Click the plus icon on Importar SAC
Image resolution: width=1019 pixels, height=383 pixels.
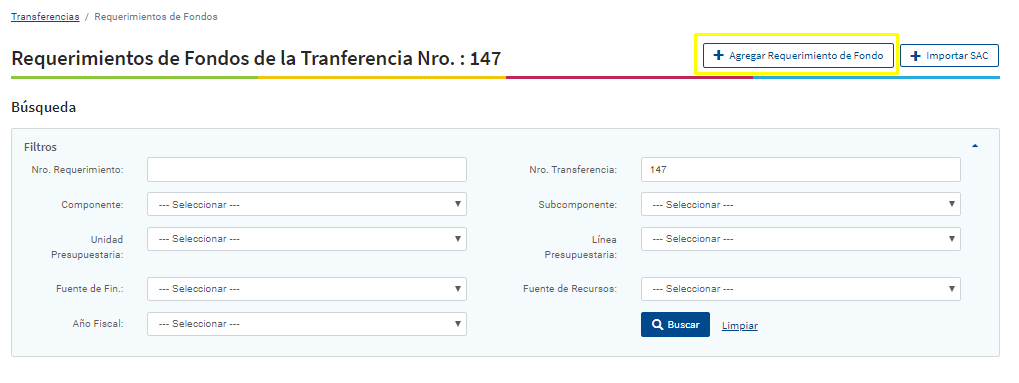pyautogui.click(x=916, y=56)
